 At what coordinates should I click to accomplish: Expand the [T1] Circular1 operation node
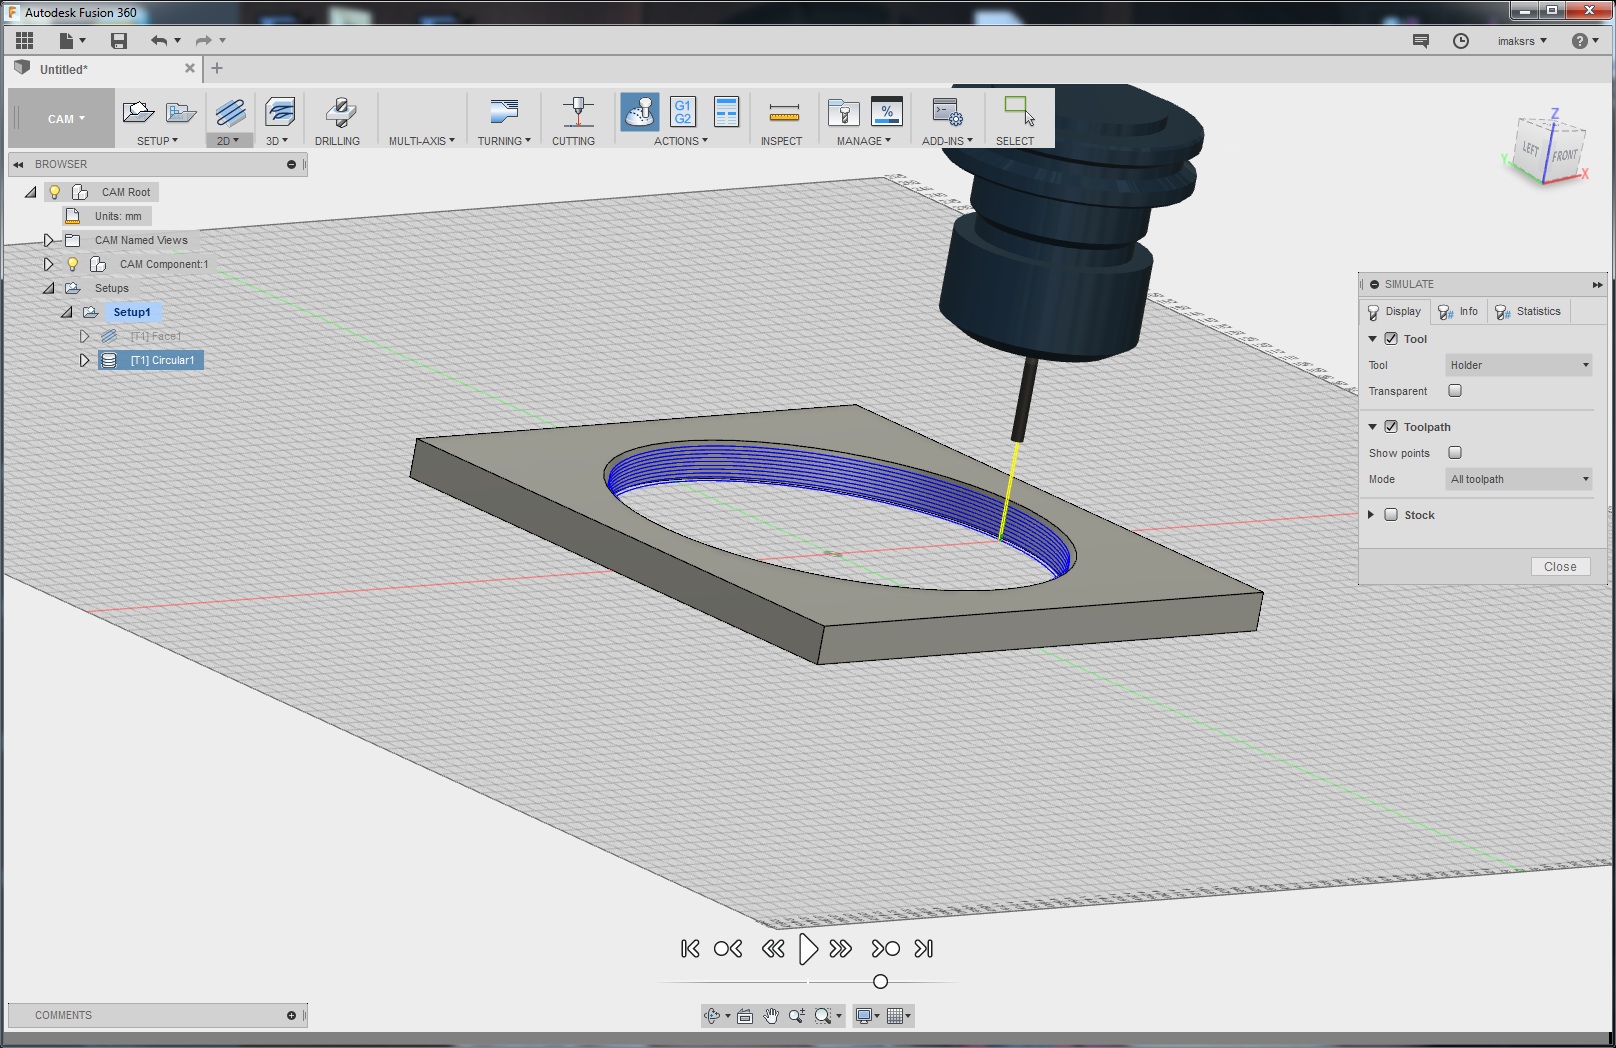(x=84, y=360)
